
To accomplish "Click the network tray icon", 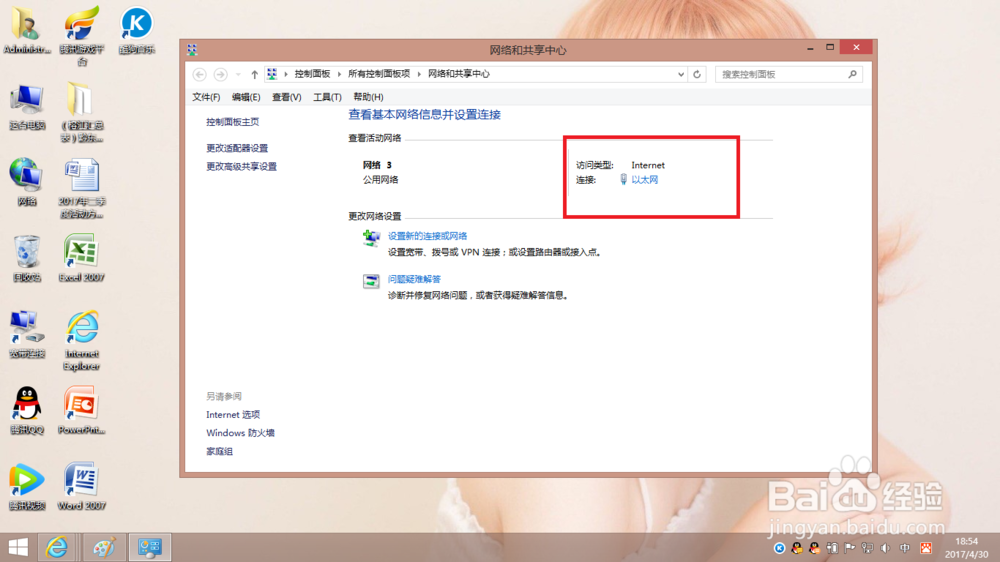I will click(x=867, y=548).
